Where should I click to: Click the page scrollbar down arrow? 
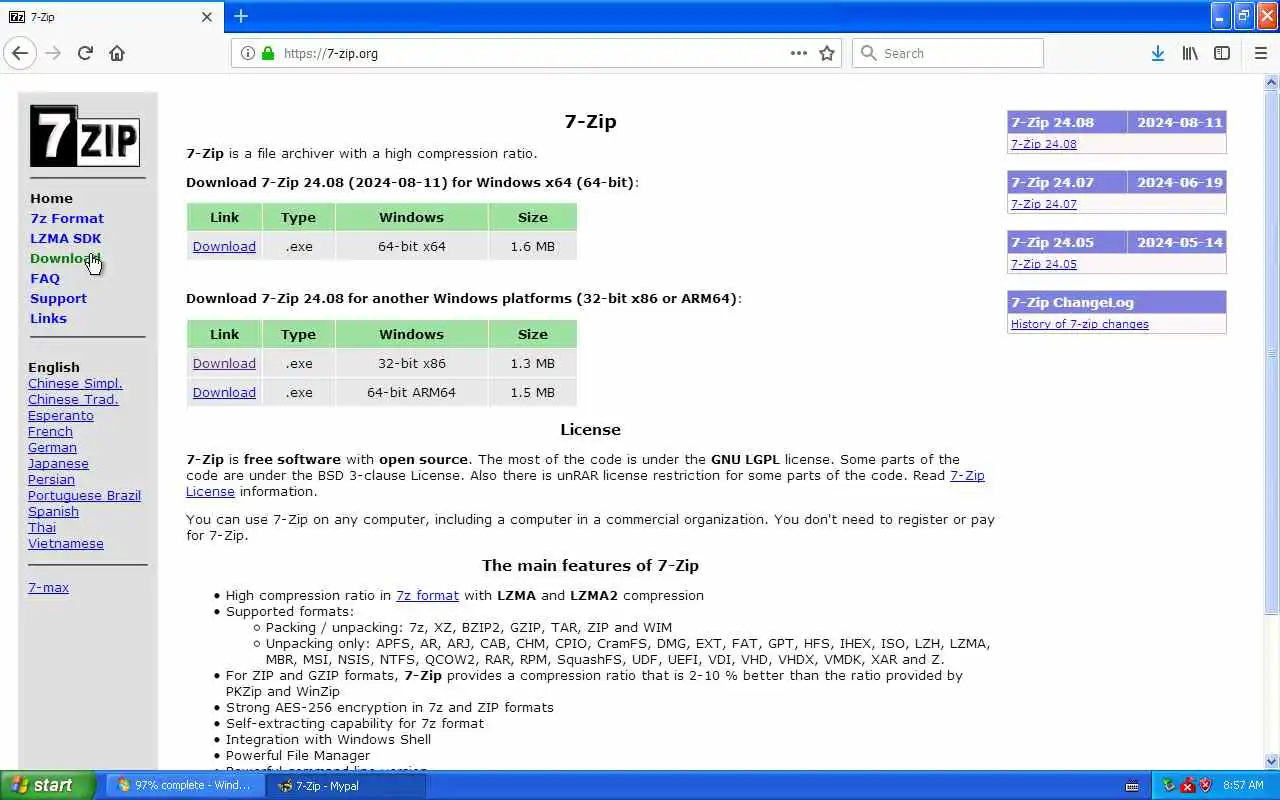tap(1272, 761)
